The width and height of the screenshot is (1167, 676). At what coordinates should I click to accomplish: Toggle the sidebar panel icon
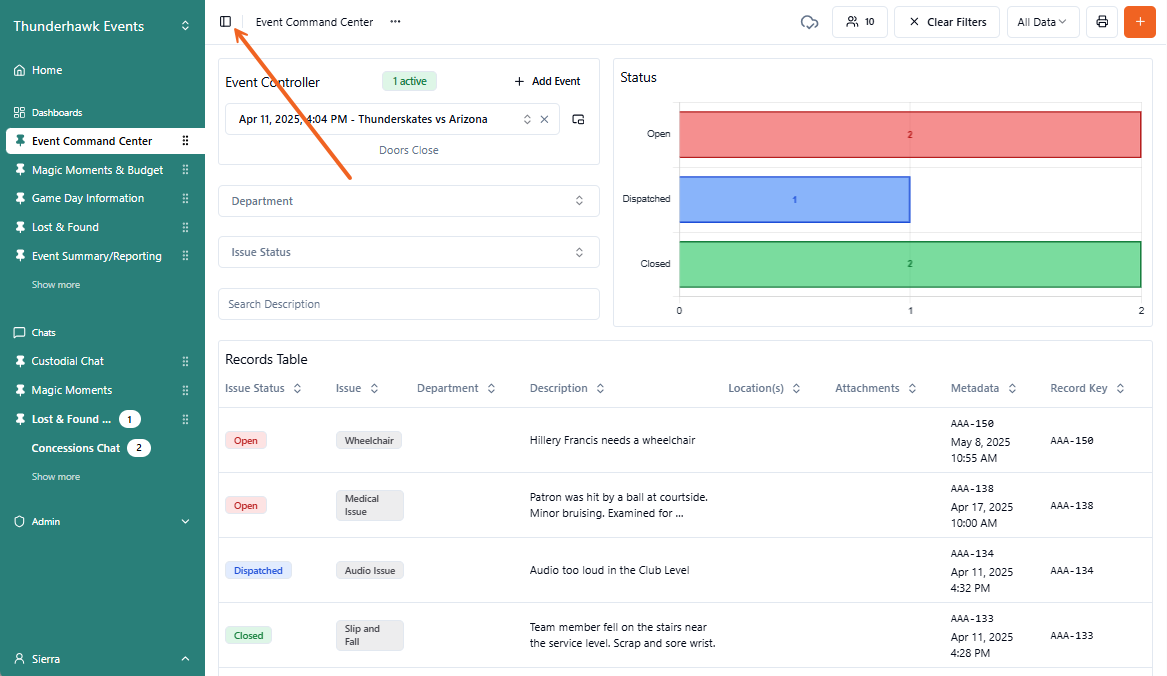click(x=225, y=21)
